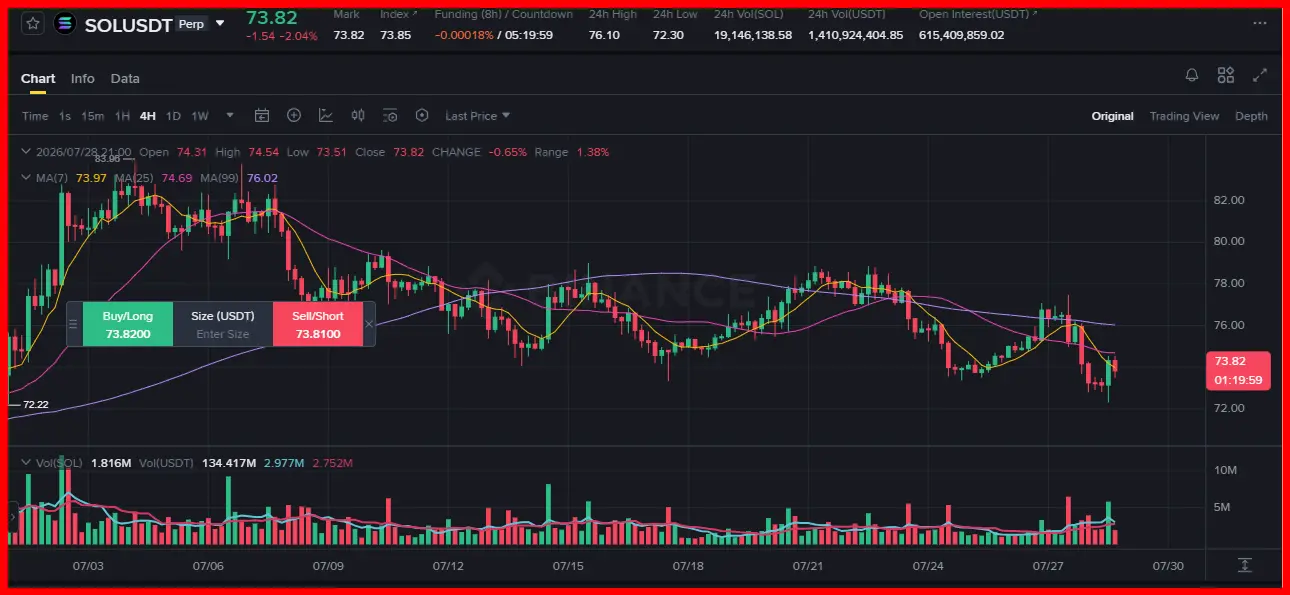The image size is (1290, 595).
Task: Collapse the MA indicator legend
Action: [27, 177]
